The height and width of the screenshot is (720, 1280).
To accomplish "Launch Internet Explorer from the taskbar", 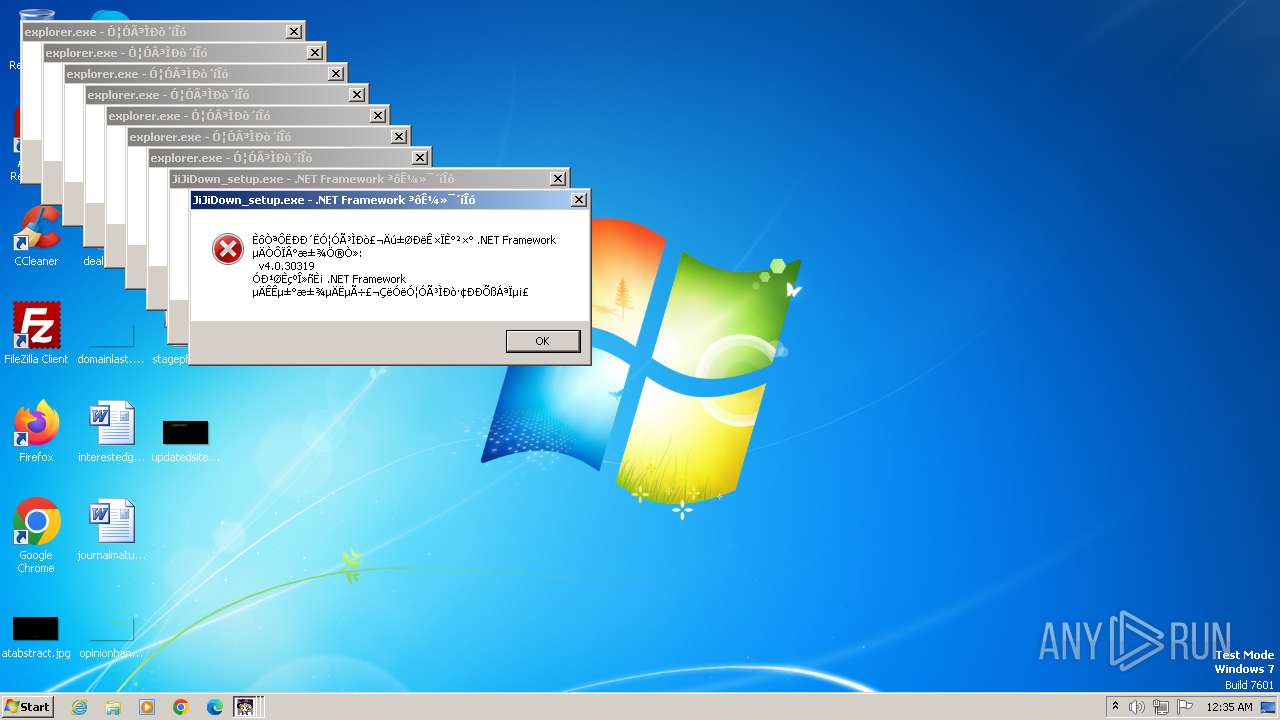I will (79, 707).
